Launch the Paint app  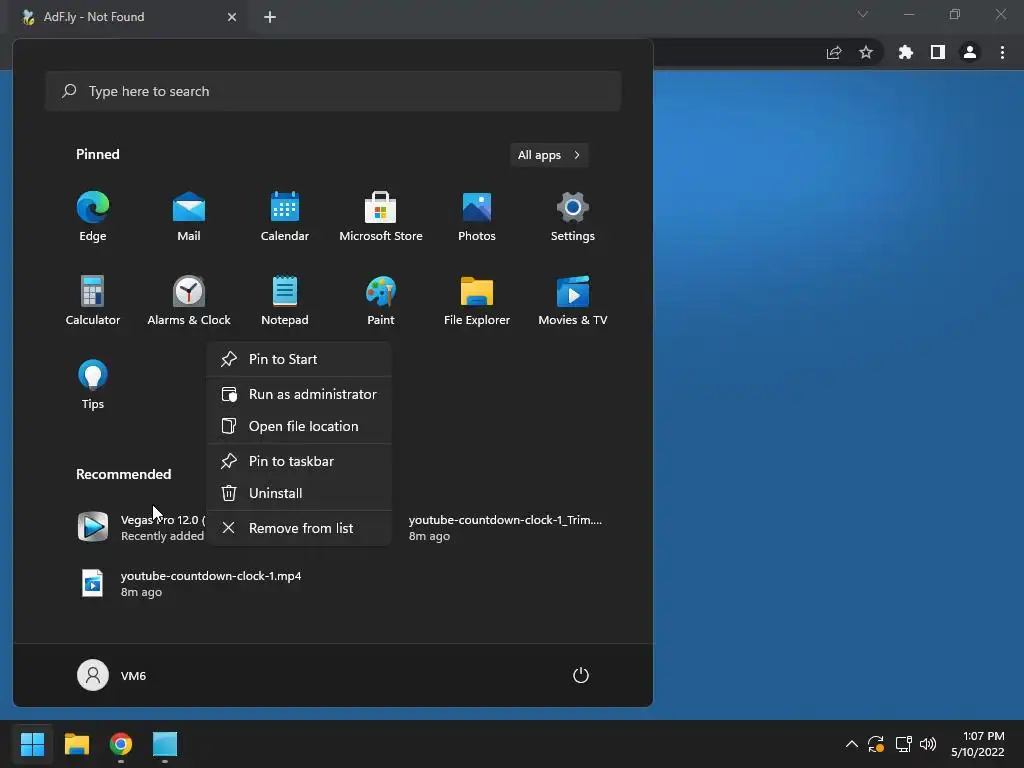(381, 301)
